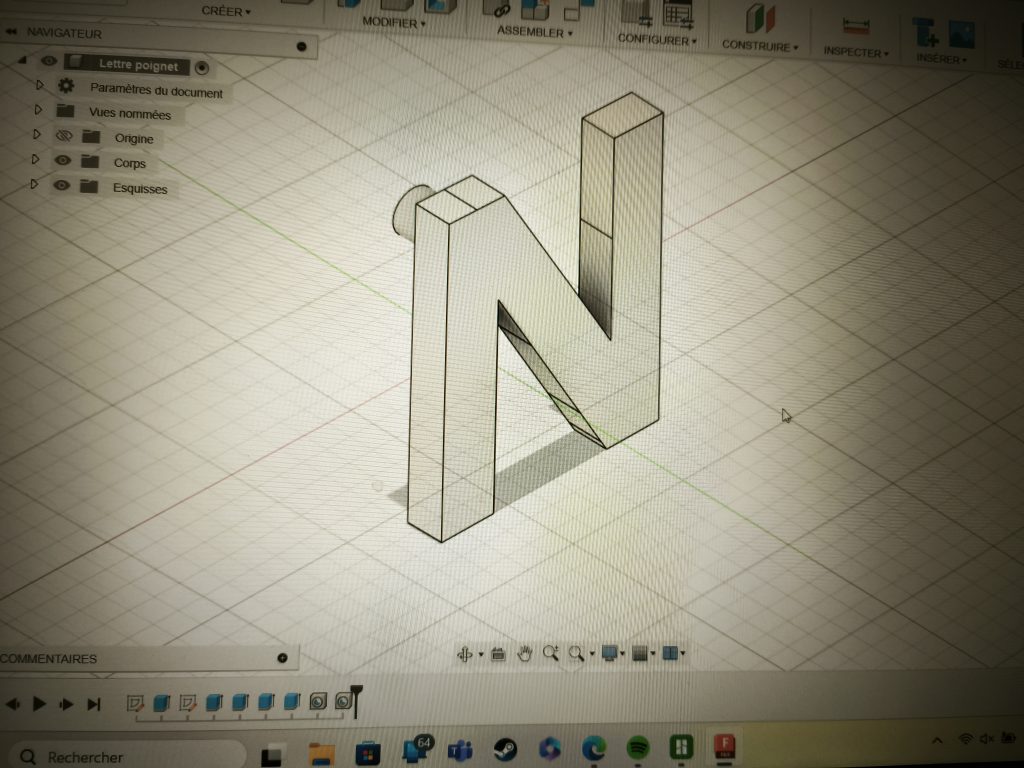Screen dimensions: 1024x768
Task: Click the Inspecter measure icon
Action: [x=856, y=26]
